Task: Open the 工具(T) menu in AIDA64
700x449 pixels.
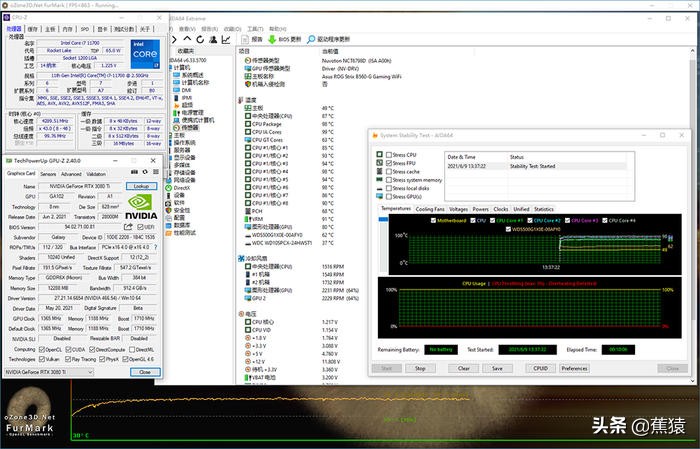Action: pos(255,29)
